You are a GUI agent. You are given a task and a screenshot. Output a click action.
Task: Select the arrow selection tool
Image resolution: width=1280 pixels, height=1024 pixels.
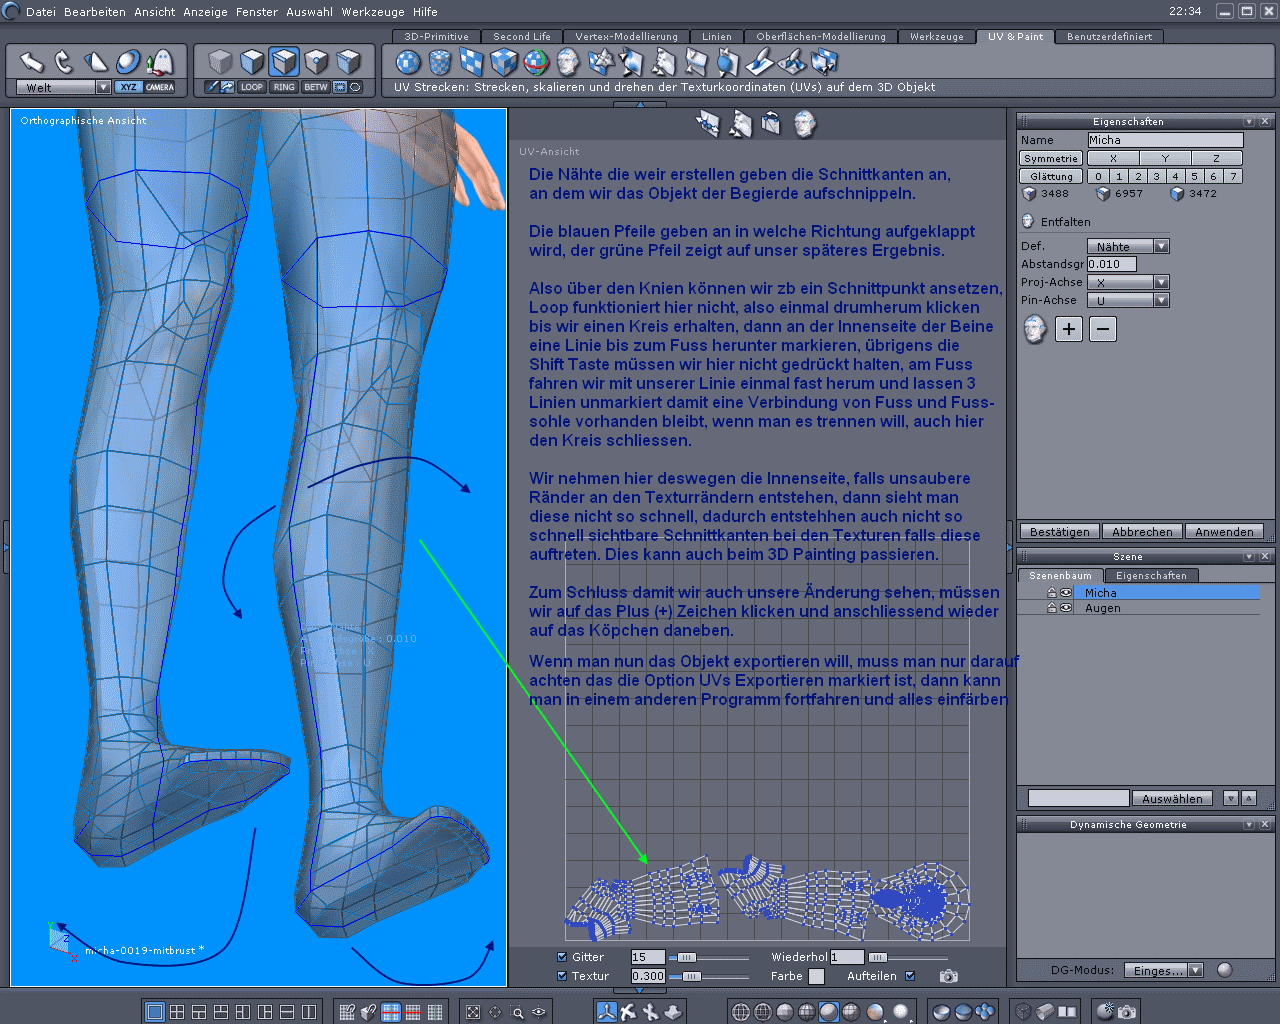pos(32,62)
